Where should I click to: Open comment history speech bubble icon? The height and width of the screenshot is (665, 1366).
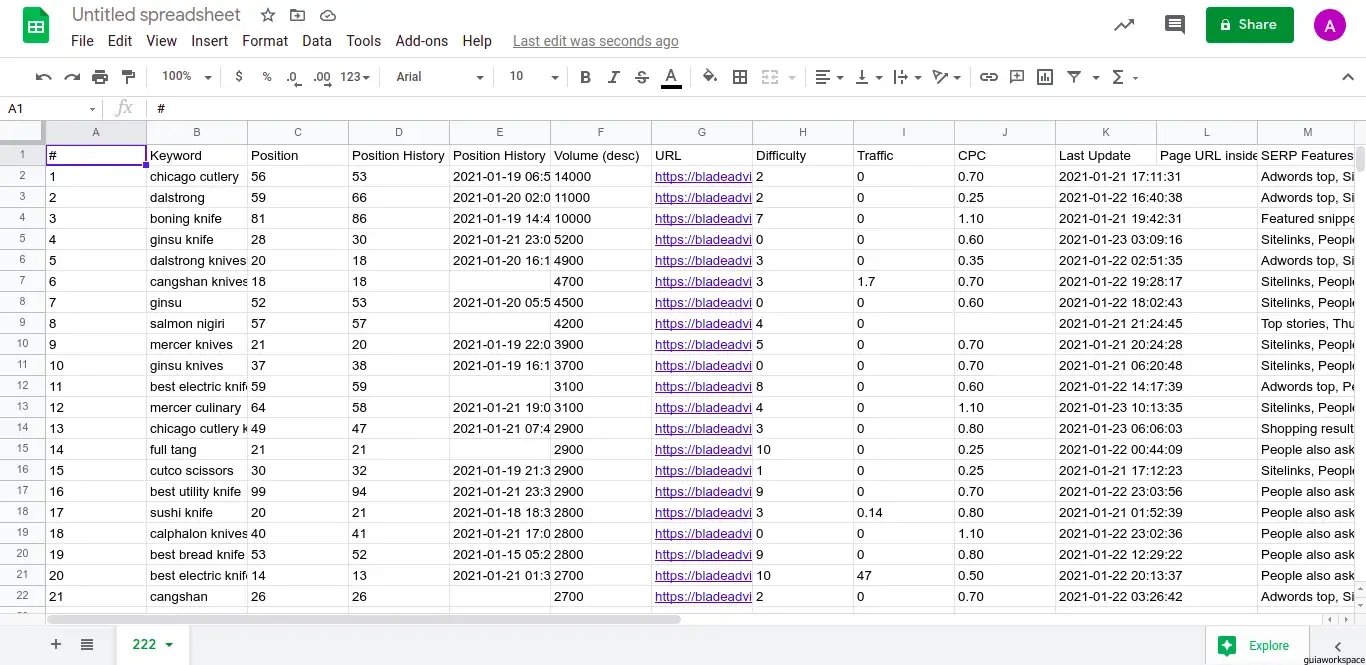click(1175, 25)
